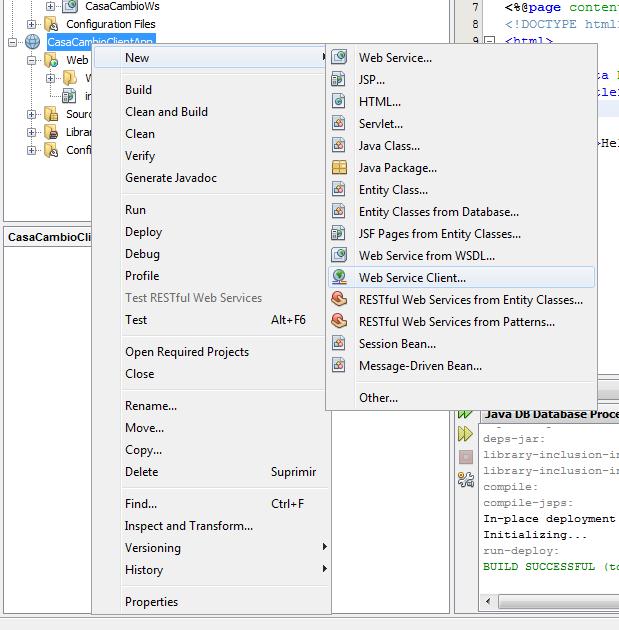This screenshot has height=630, width=619.
Task: Click the Libraries folder icon in the tree
Action: 51,132
